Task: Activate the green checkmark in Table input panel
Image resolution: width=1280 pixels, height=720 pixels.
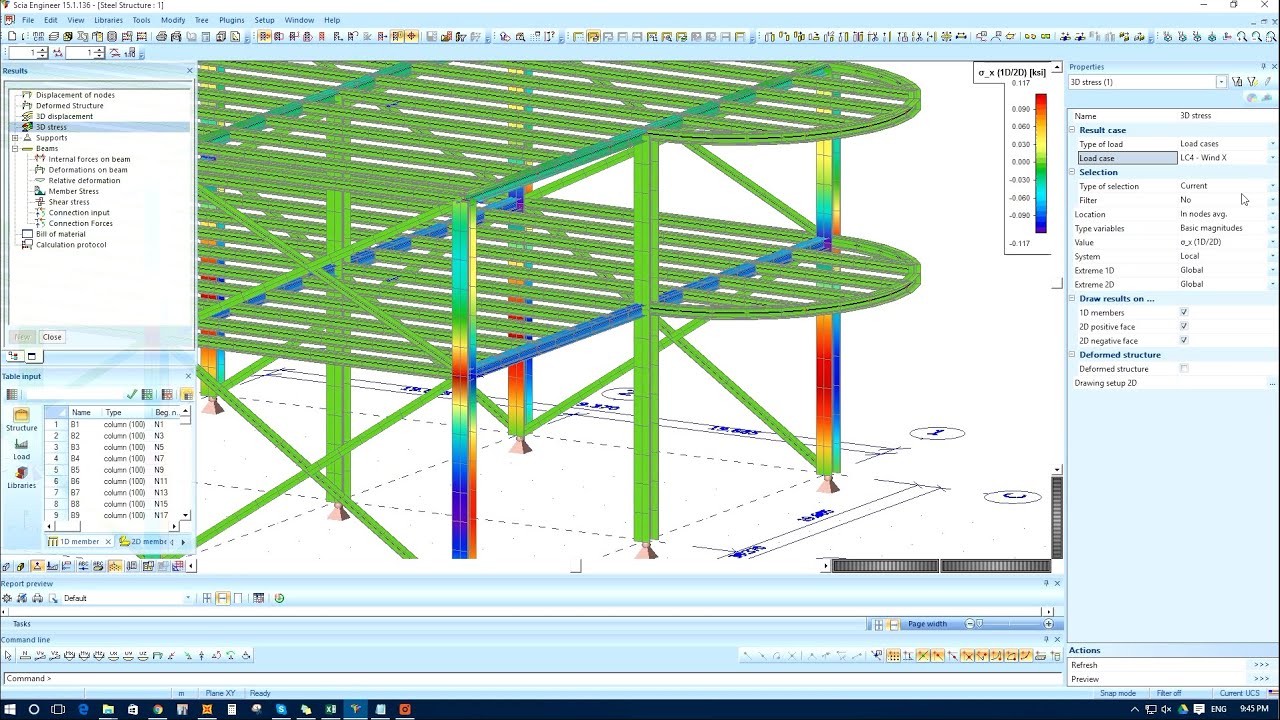Action: (133, 393)
